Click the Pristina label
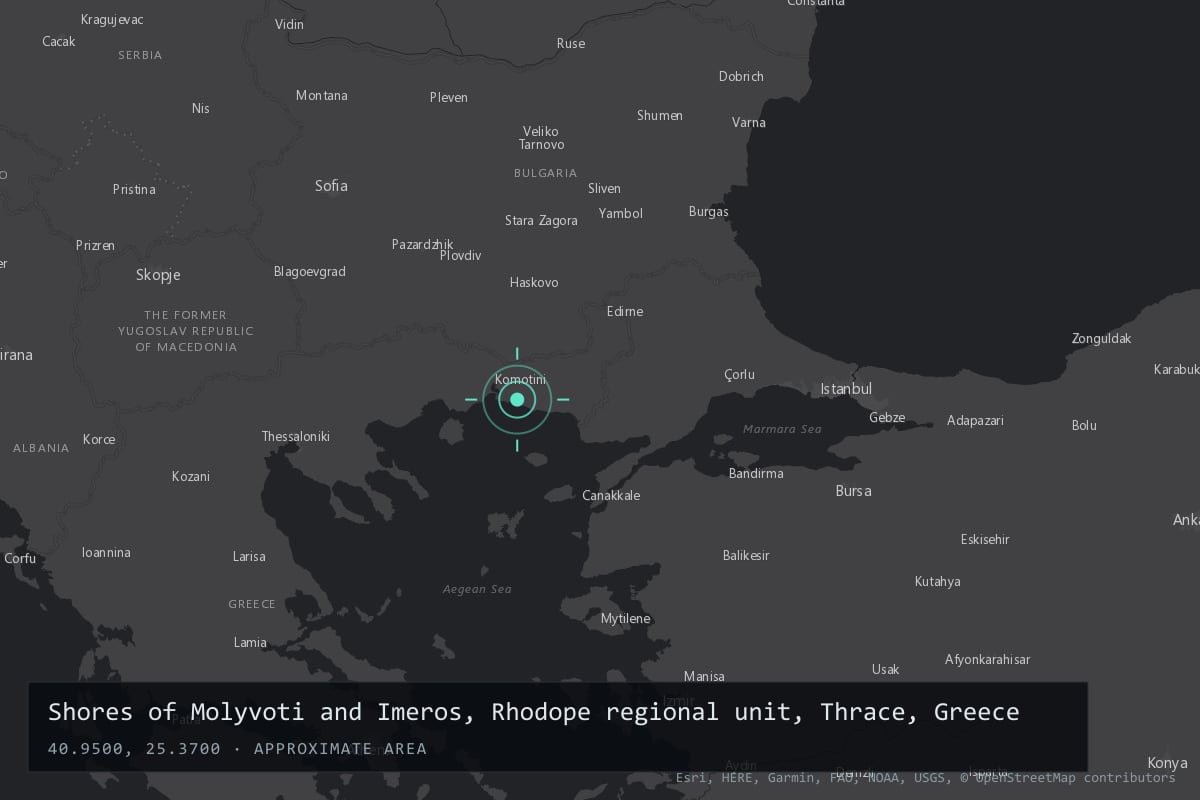The image size is (1200, 800). (134, 190)
